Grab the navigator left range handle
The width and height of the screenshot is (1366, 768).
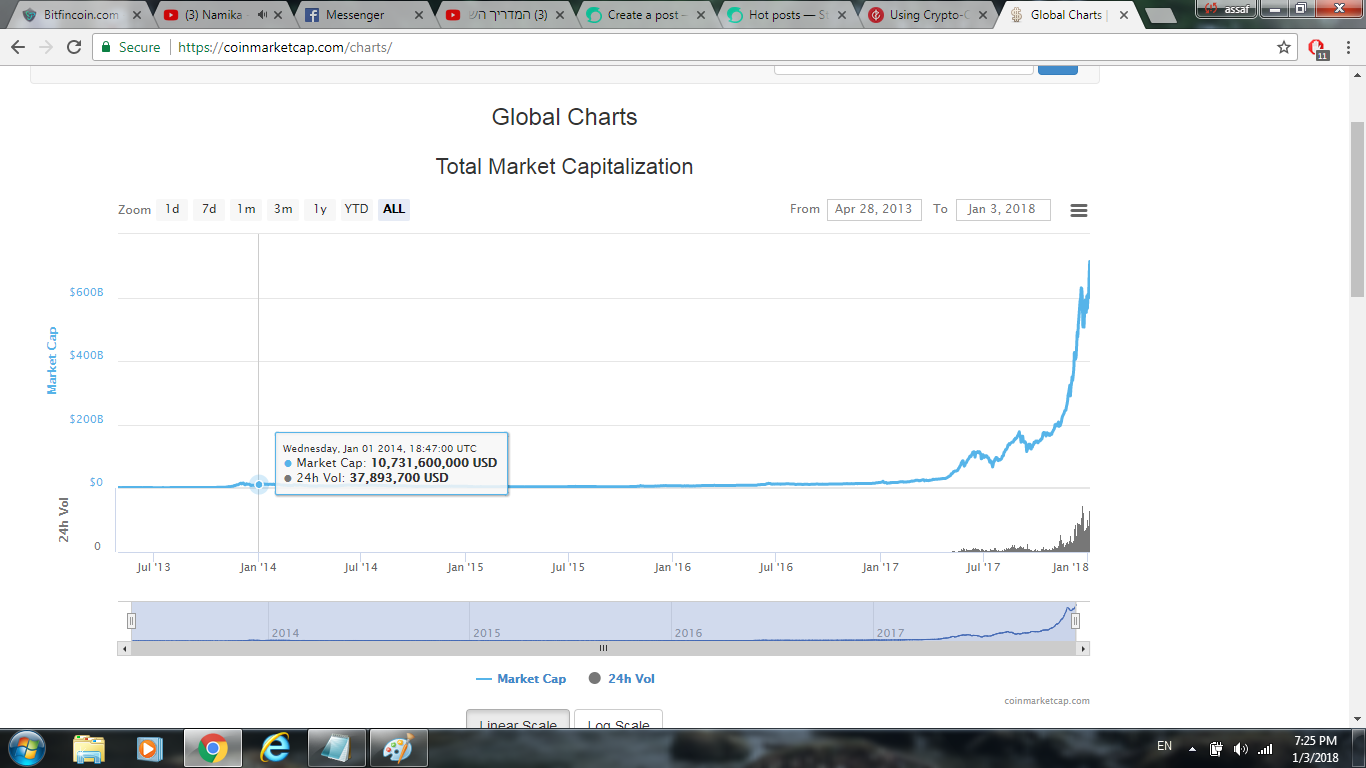point(131,621)
